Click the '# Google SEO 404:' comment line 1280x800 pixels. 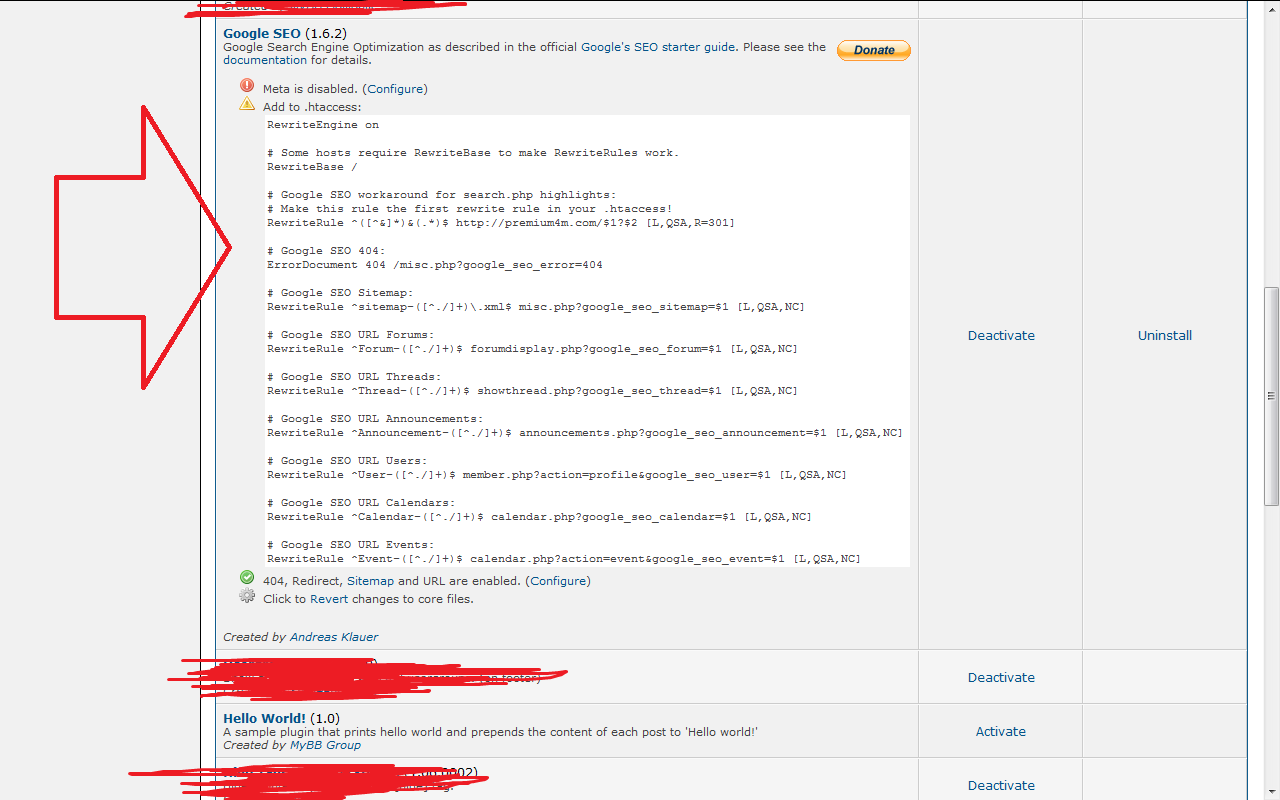tap(326, 251)
